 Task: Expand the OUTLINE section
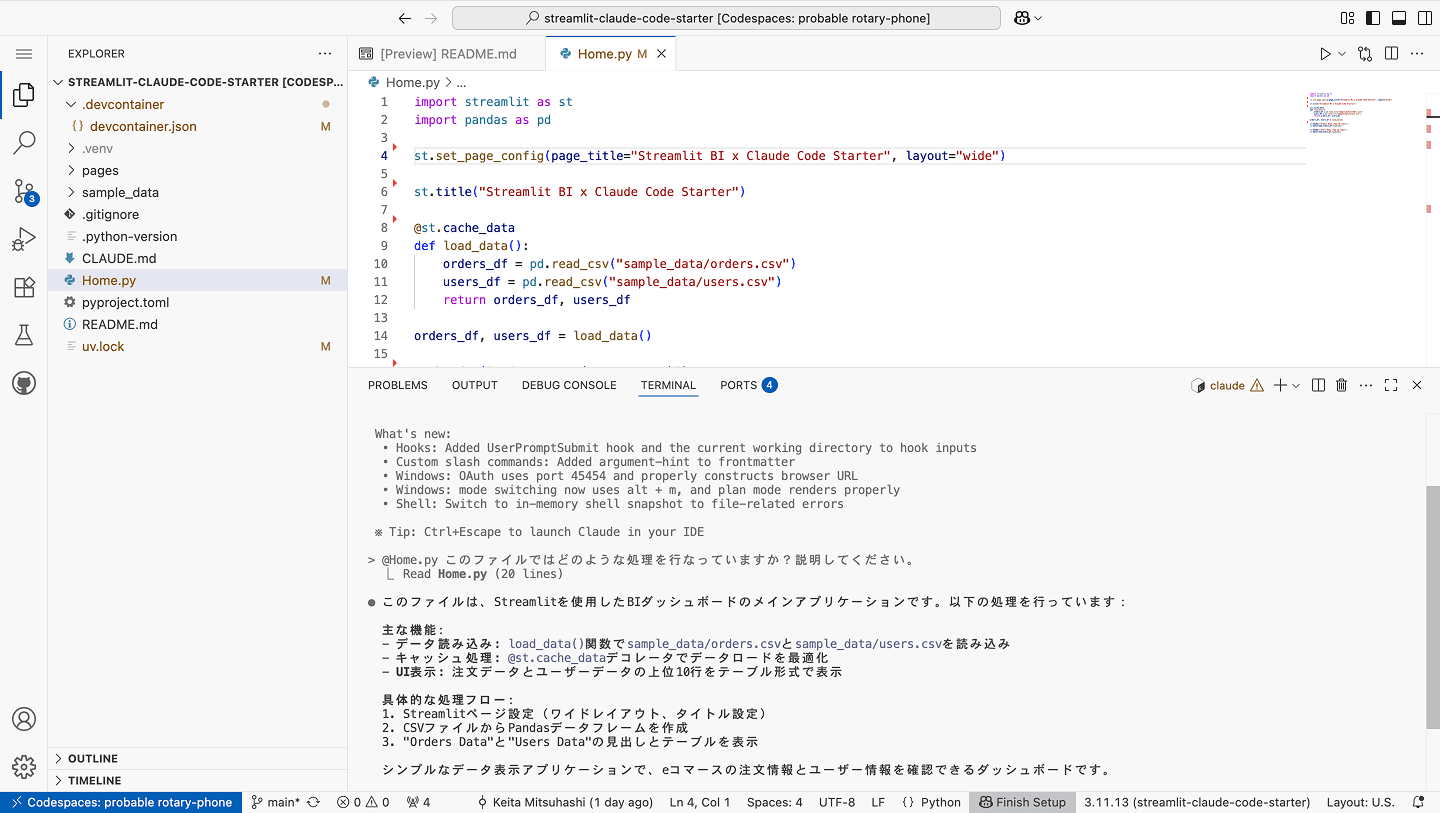click(93, 759)
